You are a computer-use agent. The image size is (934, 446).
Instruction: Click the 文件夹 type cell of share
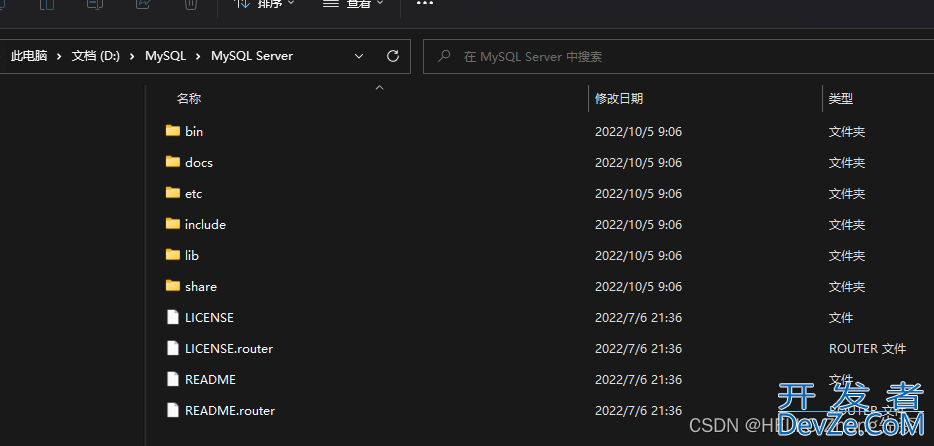[846, 286]
